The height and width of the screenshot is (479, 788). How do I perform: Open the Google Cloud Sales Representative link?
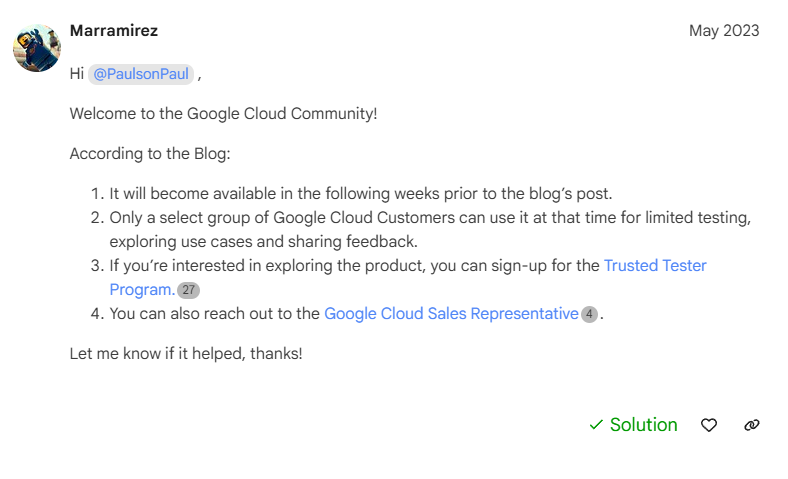[x=451, y=314]
